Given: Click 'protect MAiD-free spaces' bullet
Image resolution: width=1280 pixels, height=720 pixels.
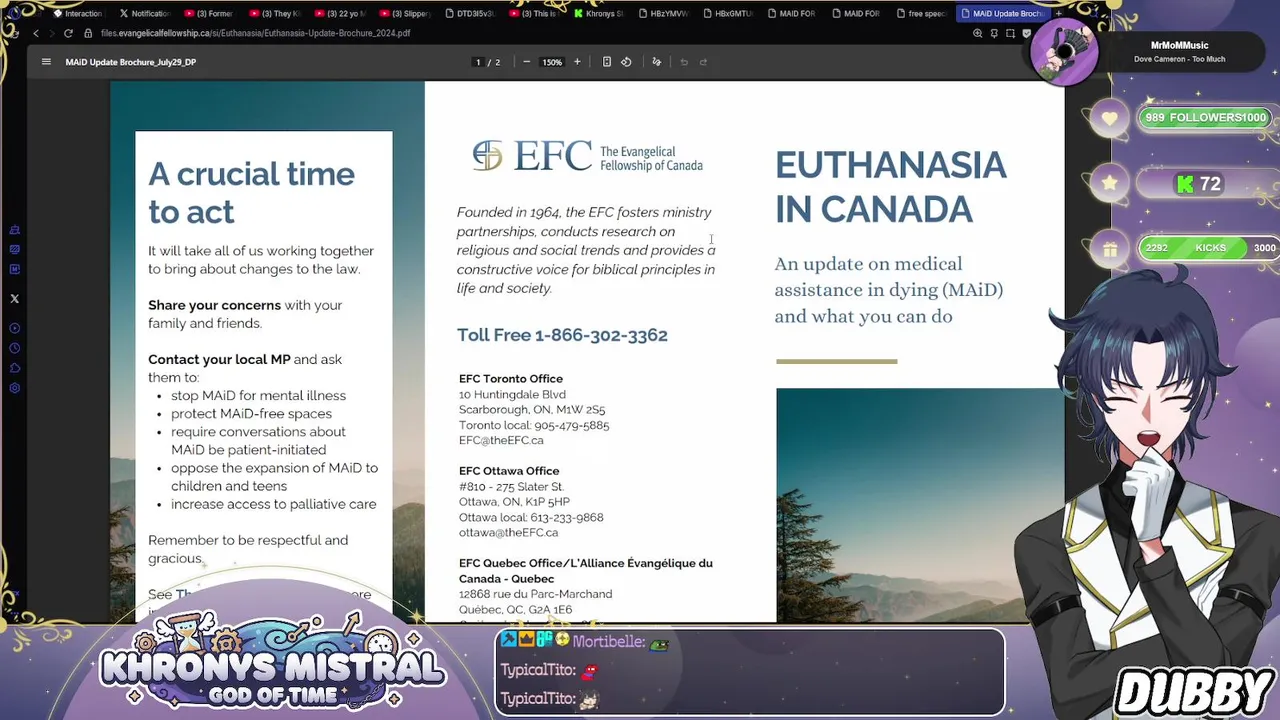Looking at the screenshot, I should [251, 414].
